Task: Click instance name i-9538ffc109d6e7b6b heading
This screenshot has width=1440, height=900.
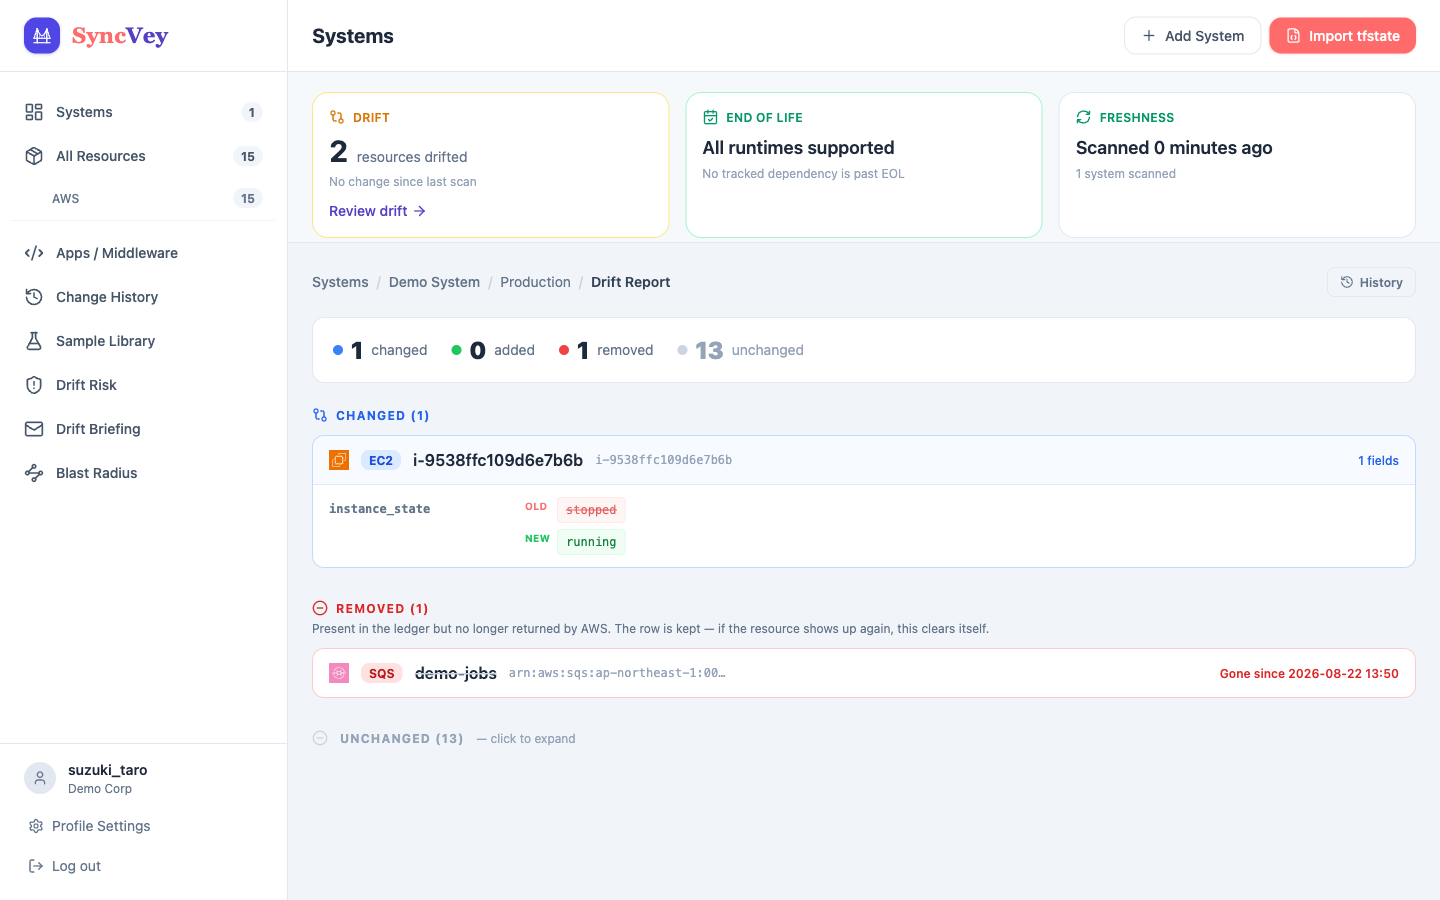Action: tap(498, 460)
